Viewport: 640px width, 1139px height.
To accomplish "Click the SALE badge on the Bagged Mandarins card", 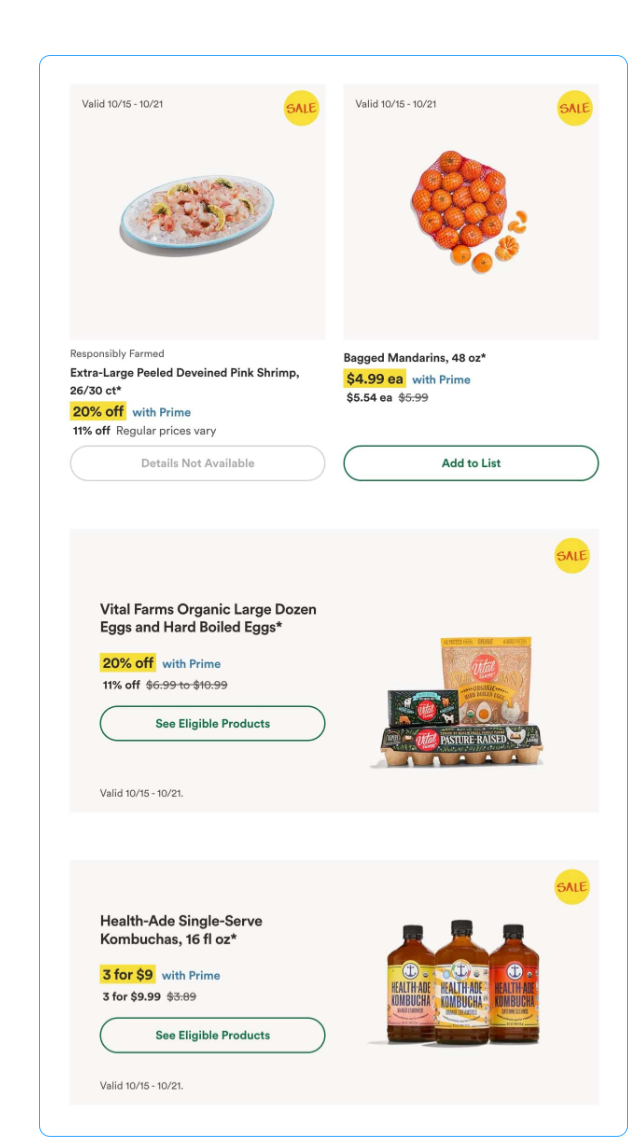I will pos(574,108).
